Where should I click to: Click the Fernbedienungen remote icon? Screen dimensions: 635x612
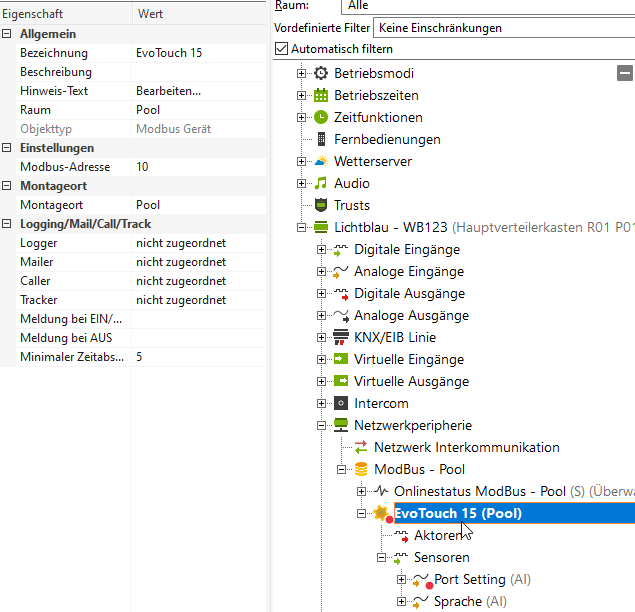click(x=321, y=139)
